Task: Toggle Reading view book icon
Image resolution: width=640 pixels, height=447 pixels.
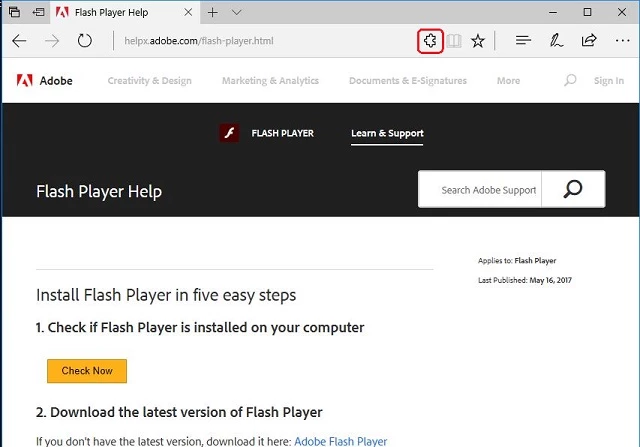Action: point(453,41)
